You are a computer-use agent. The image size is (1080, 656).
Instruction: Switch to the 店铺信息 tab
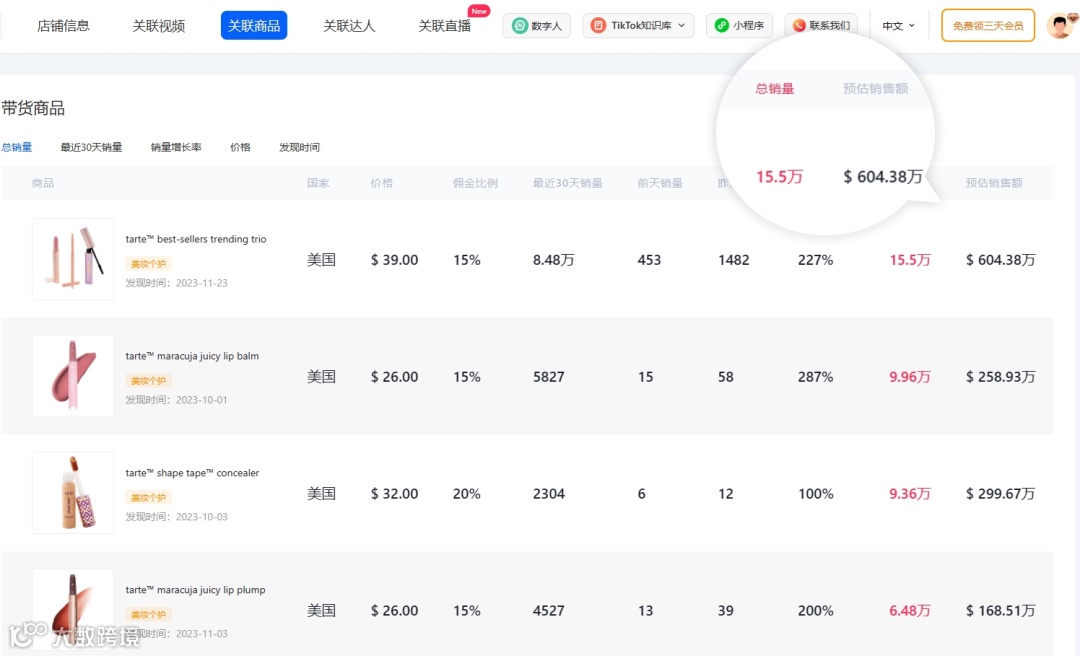click(63, 25)
